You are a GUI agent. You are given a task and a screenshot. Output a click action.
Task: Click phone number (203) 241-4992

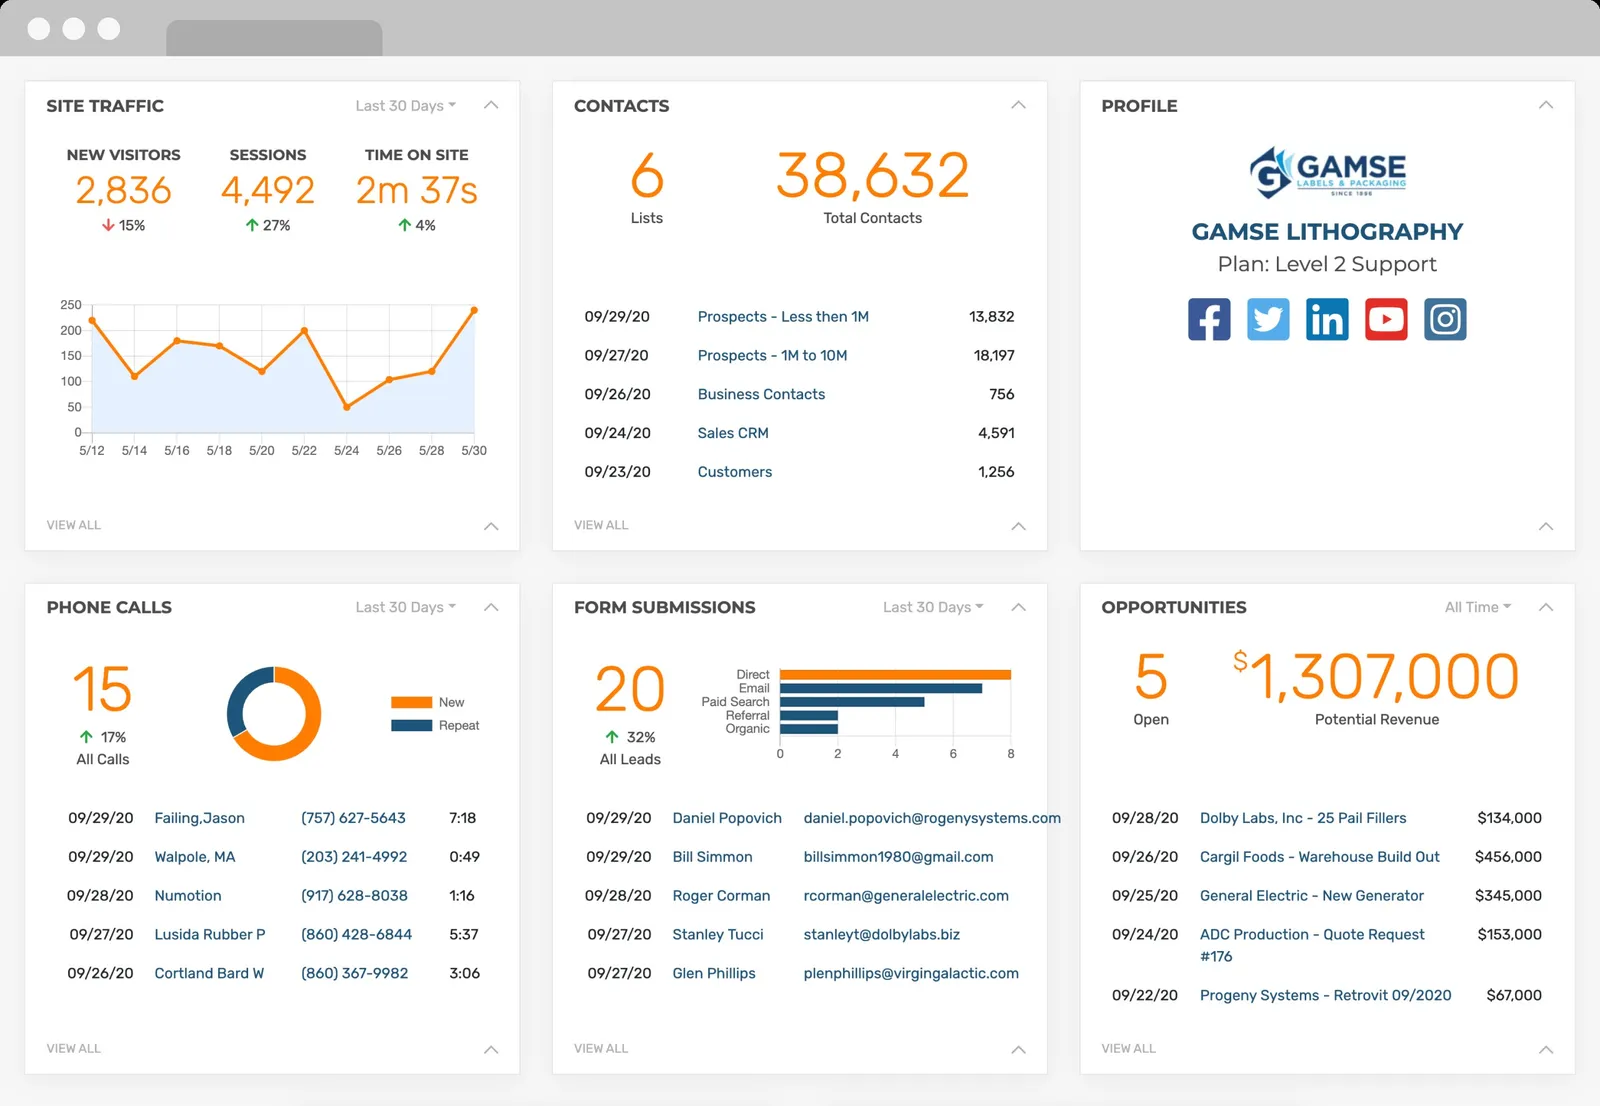[x=354, y=857]
